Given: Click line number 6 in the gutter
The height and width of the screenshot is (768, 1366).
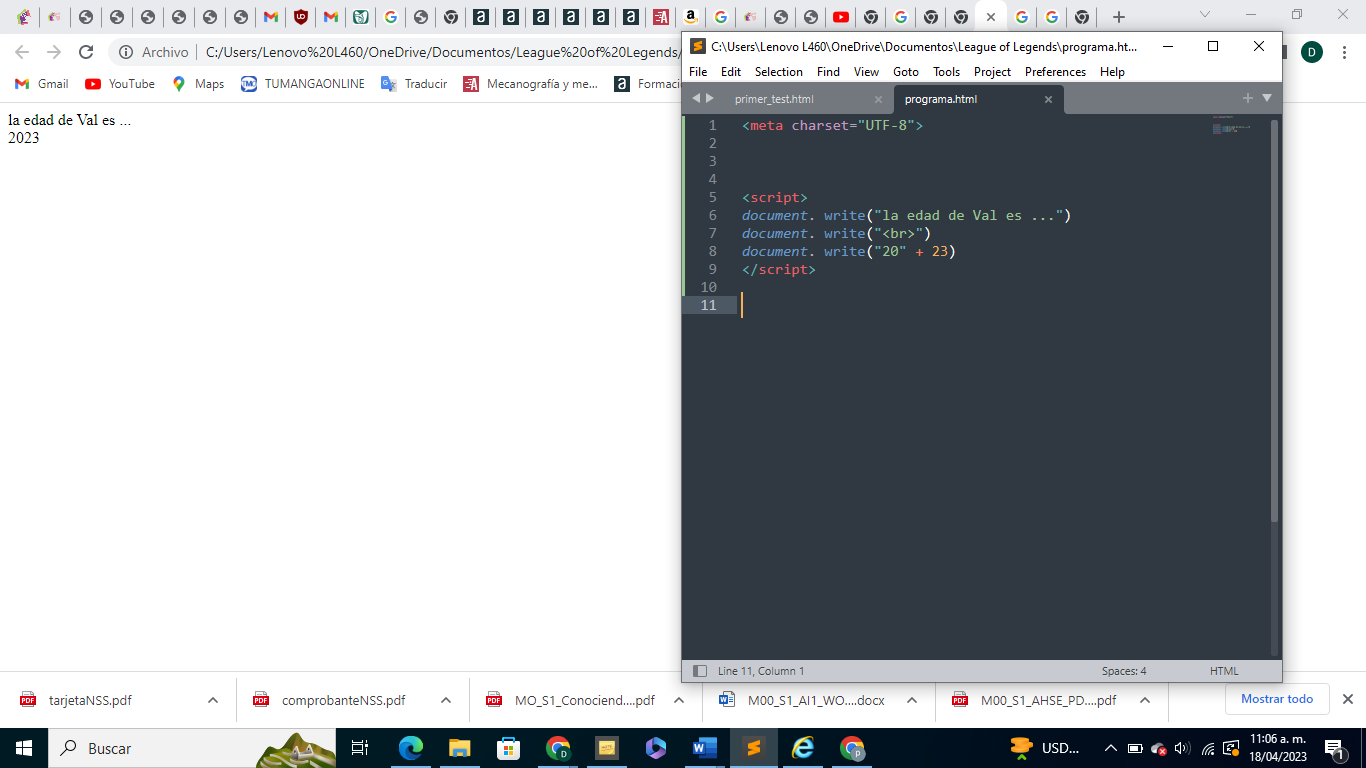Looking at the screenshot, I should [712, 215].
